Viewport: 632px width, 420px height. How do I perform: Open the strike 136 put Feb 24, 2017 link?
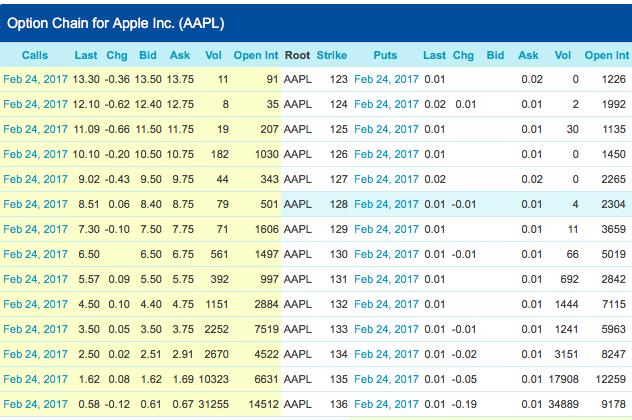[x=387, y=404]
